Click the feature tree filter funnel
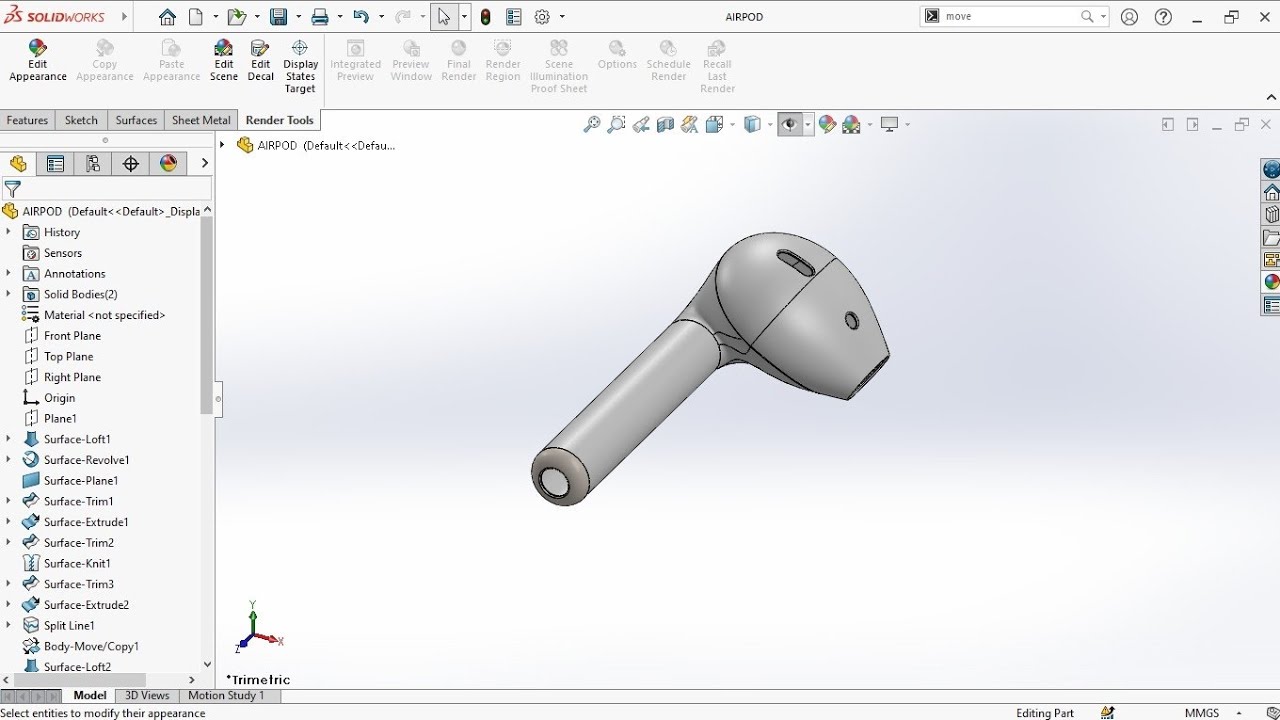 tap(13, 189)
